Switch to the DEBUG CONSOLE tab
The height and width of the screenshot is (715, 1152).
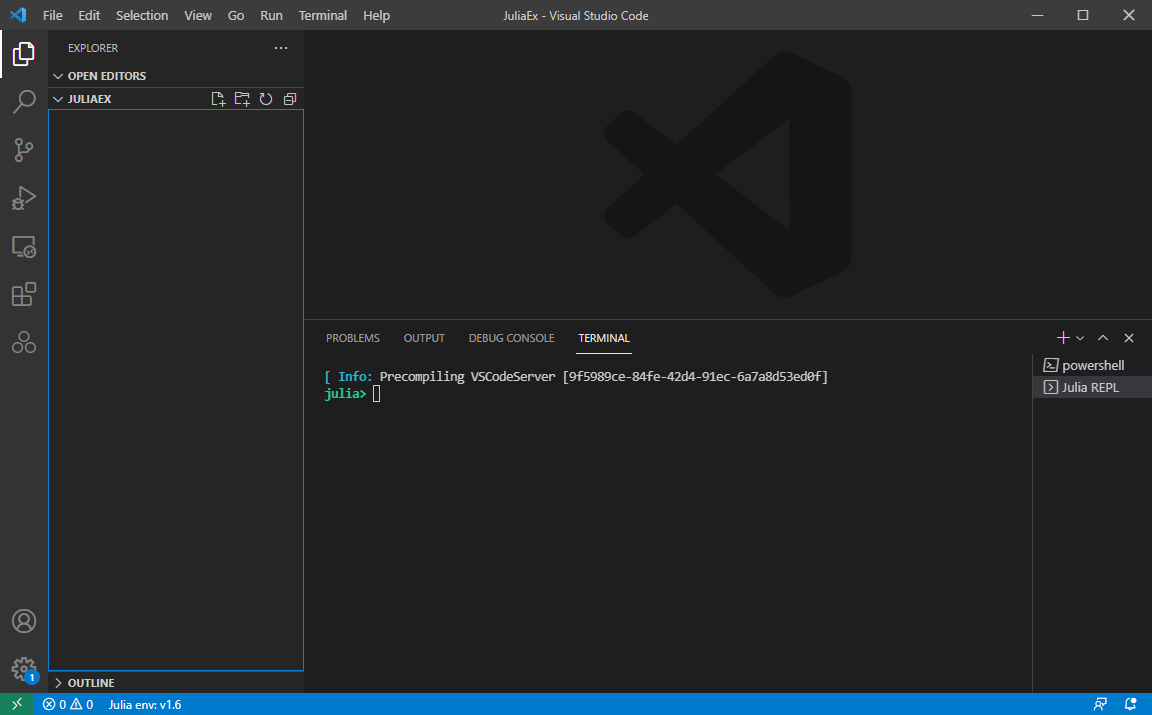pyautogui.click(x=511, y=338)
